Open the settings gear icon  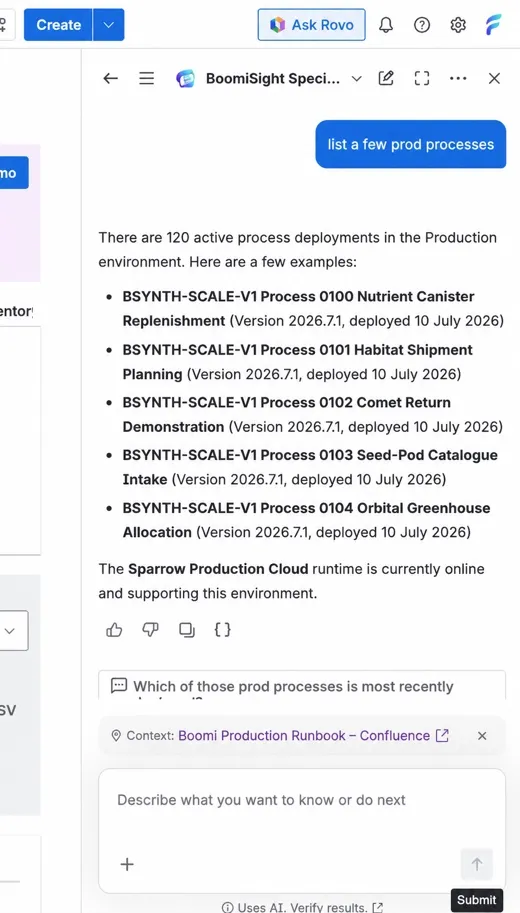[458, 25]
